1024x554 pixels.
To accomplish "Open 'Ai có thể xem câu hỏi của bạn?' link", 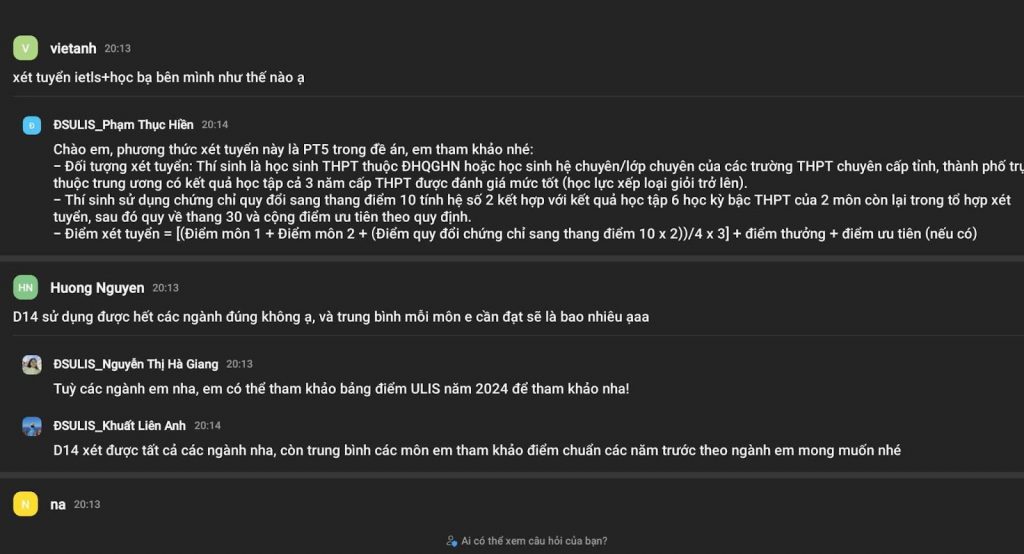I will (x=534, y=541).
